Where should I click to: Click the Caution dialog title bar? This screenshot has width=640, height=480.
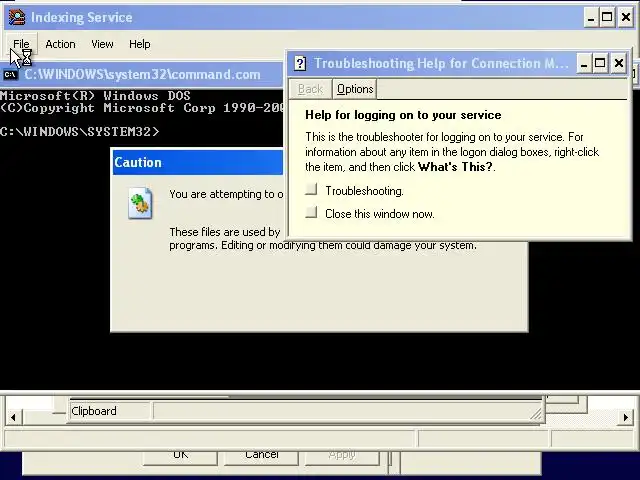[198, 162]
